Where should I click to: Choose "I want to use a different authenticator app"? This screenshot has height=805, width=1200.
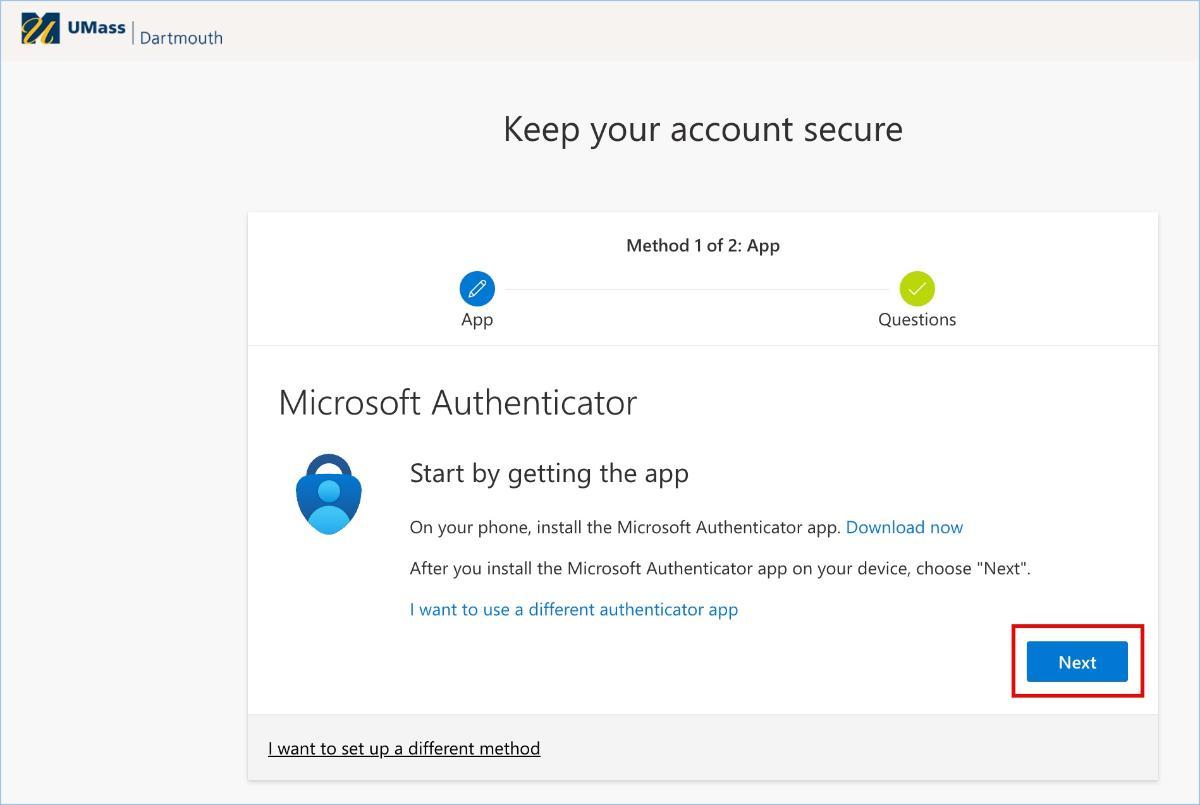click(x=573, y=609)
